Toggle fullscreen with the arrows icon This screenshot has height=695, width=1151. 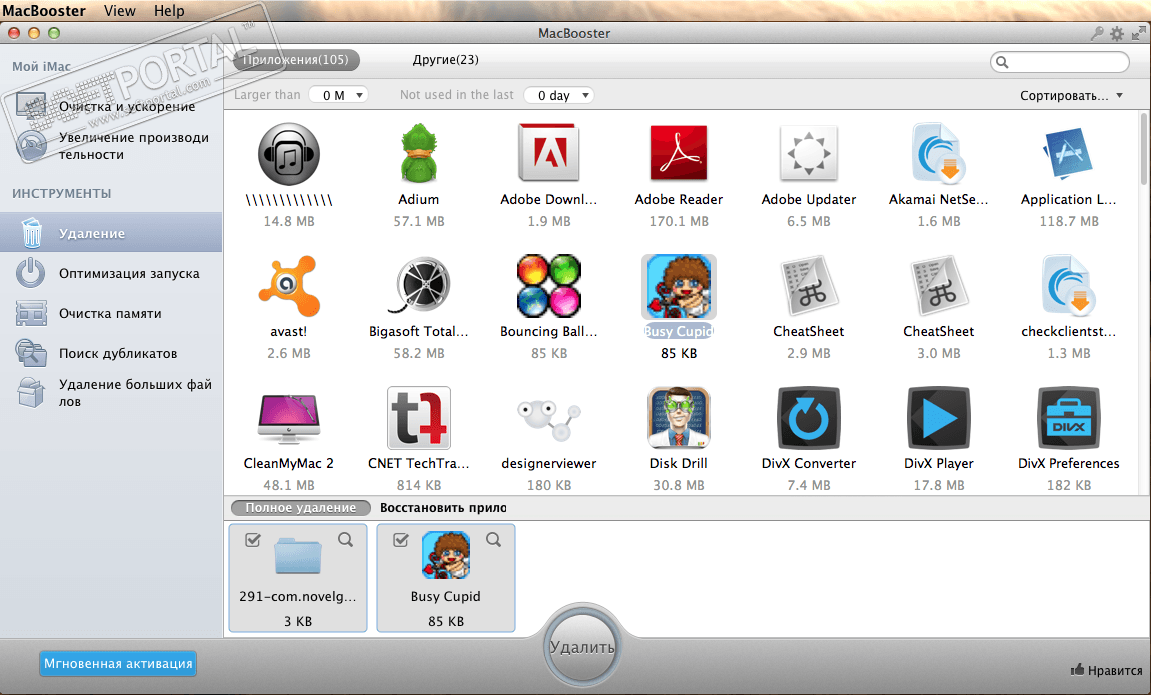[1139, 33]
